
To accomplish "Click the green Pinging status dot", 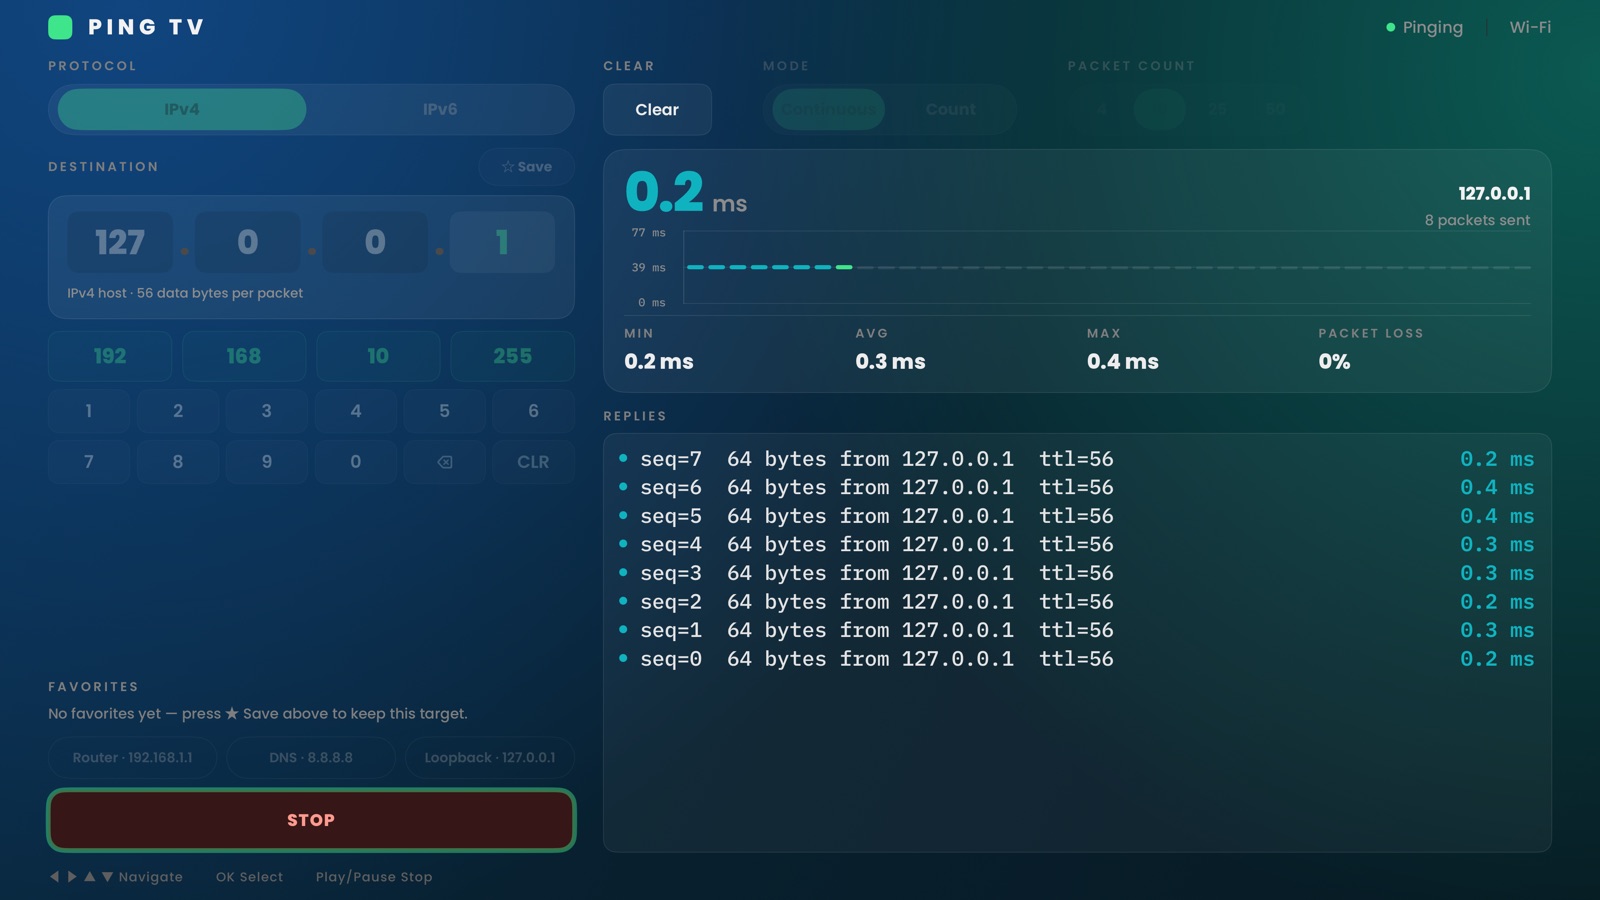I will tap(1390, 28).
